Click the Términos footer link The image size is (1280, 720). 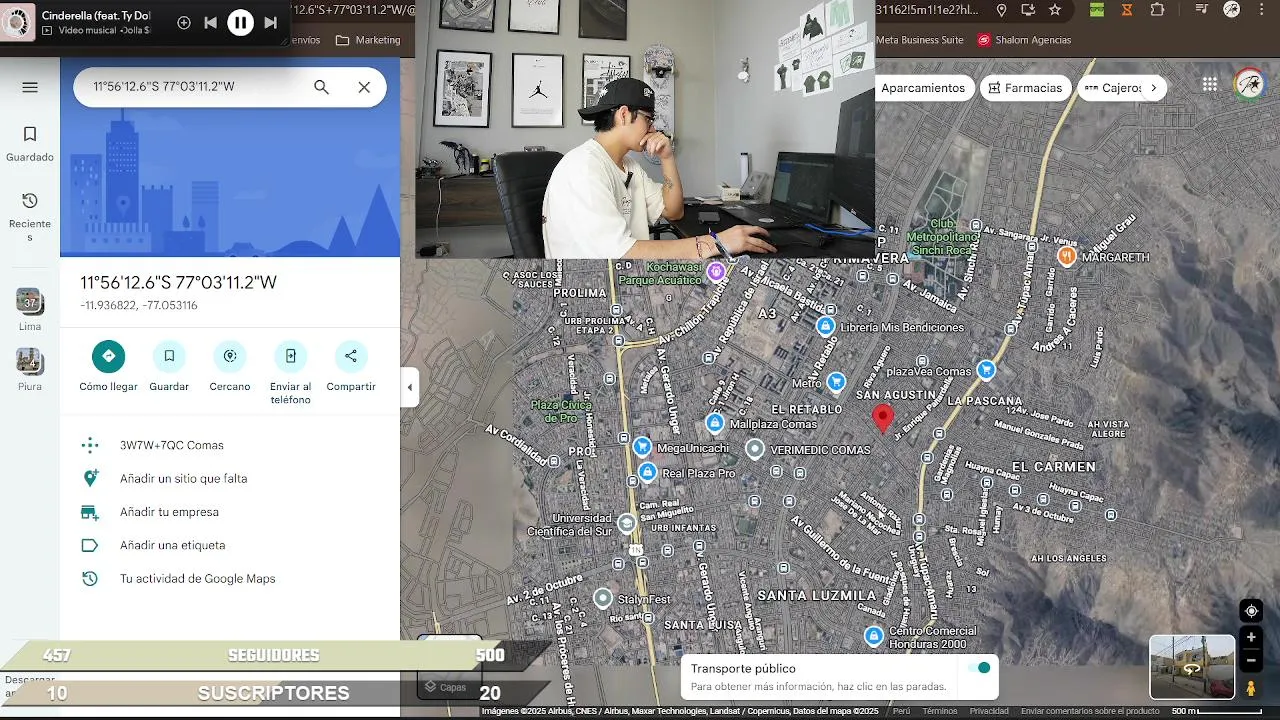click(x=939, y=711)
